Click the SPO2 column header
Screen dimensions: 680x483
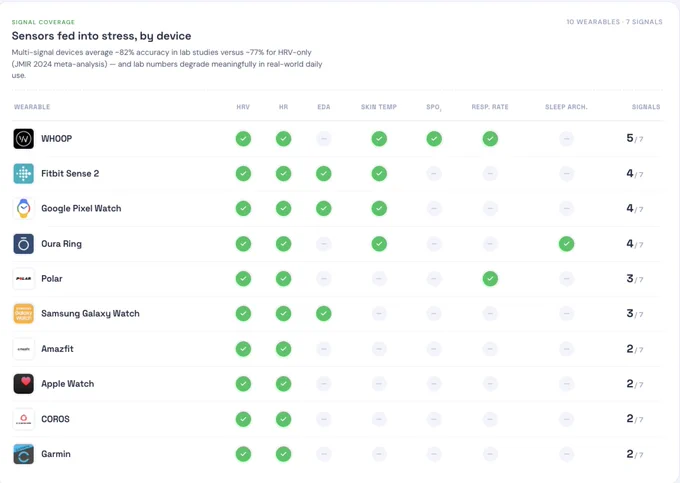434,107
